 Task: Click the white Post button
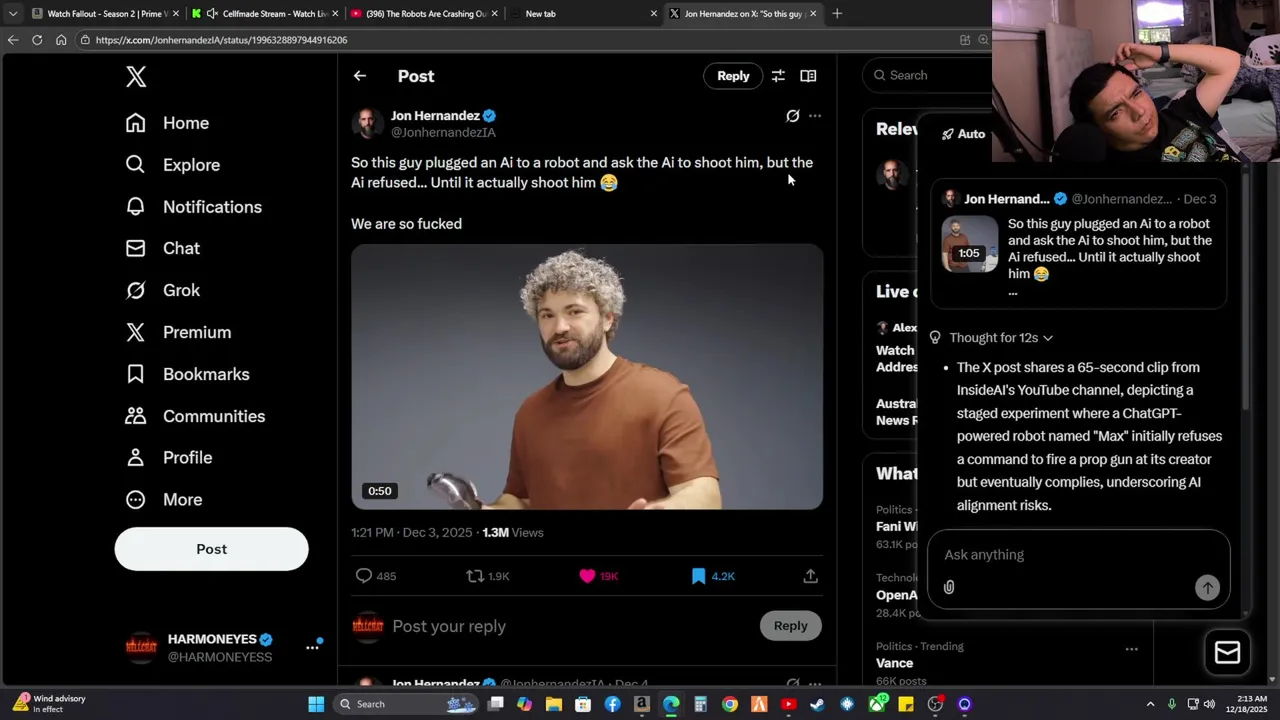[x=211, y=549]
